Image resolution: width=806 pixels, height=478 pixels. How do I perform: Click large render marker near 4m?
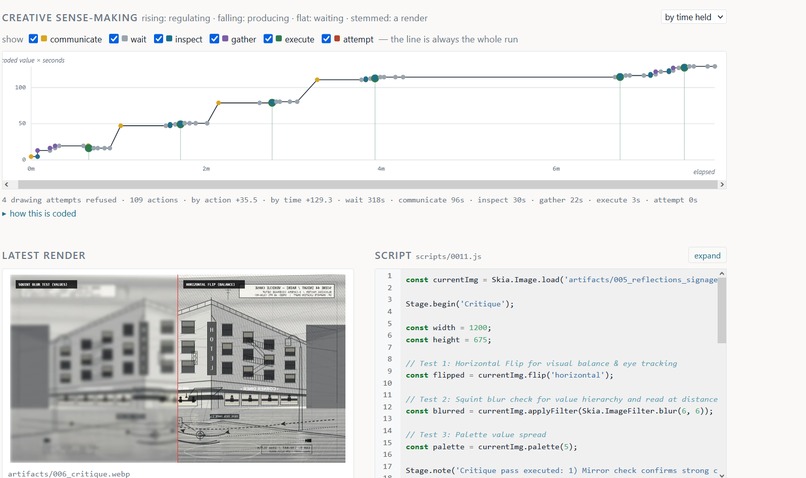pos(375,78)
